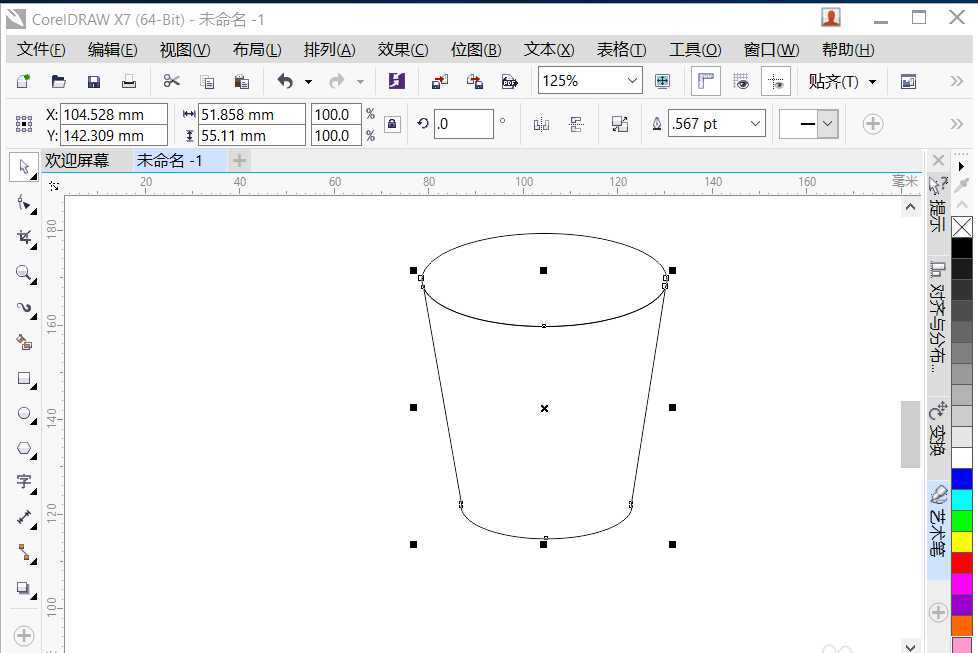Toggle the lock ratio padlock
This screenshot has height=653, width=978.
[x=392, y=124]
